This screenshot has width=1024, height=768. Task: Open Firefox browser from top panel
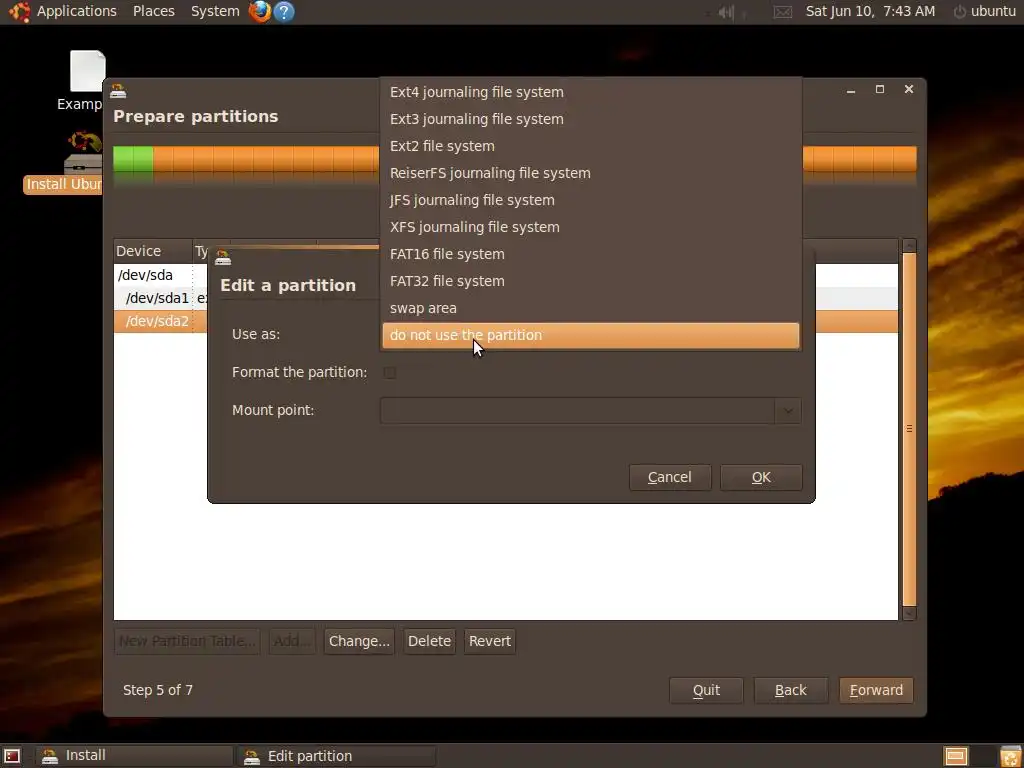[x=260, y=11]
